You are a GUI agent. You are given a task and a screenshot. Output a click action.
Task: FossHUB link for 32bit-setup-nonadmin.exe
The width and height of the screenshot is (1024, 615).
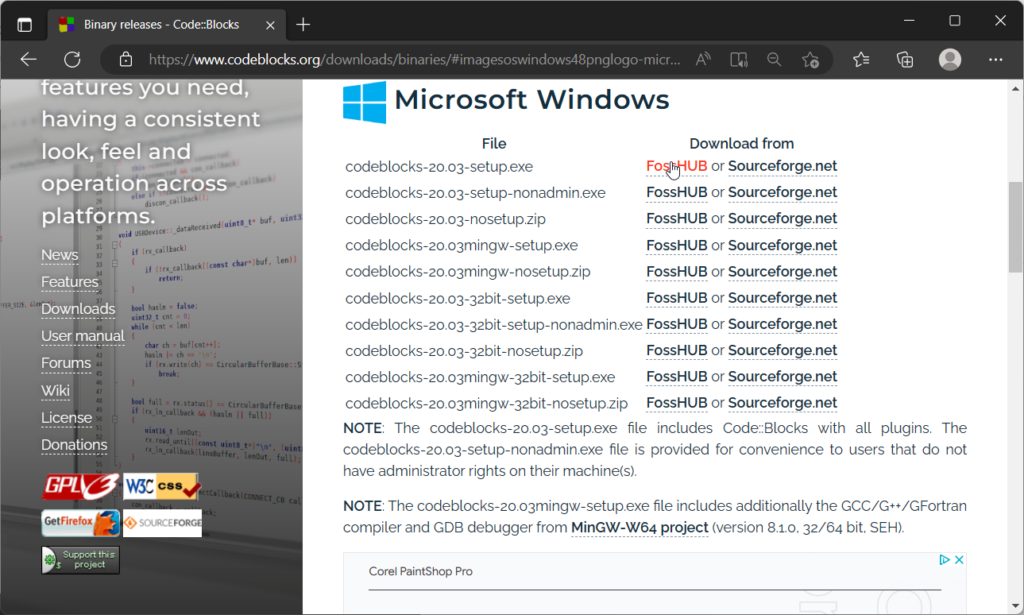click(677, 324)
